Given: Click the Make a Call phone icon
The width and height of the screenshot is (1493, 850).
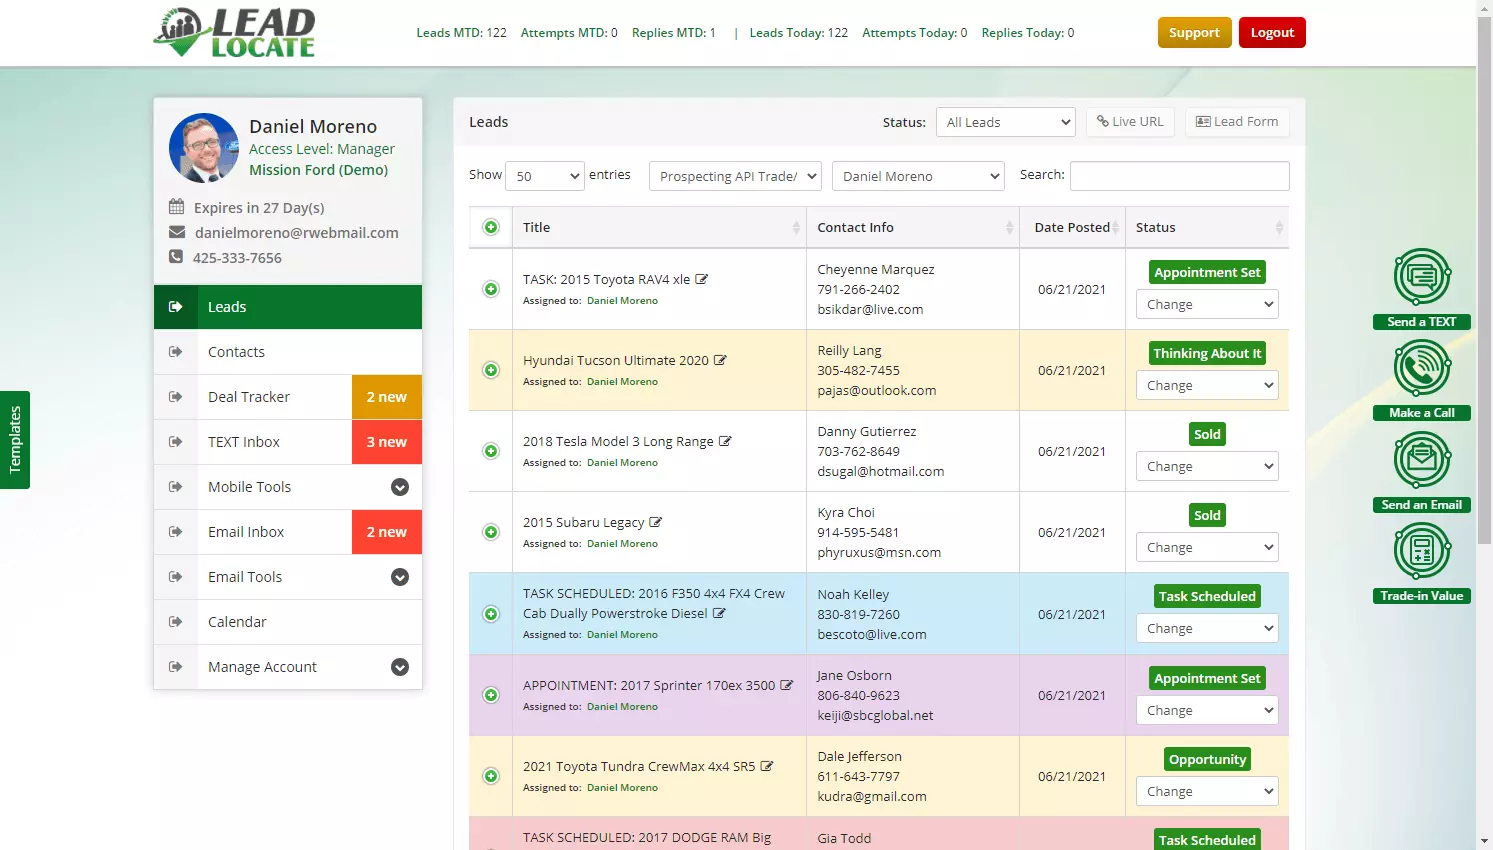Looking at the screenshot, I should (x=1422, y=368).
